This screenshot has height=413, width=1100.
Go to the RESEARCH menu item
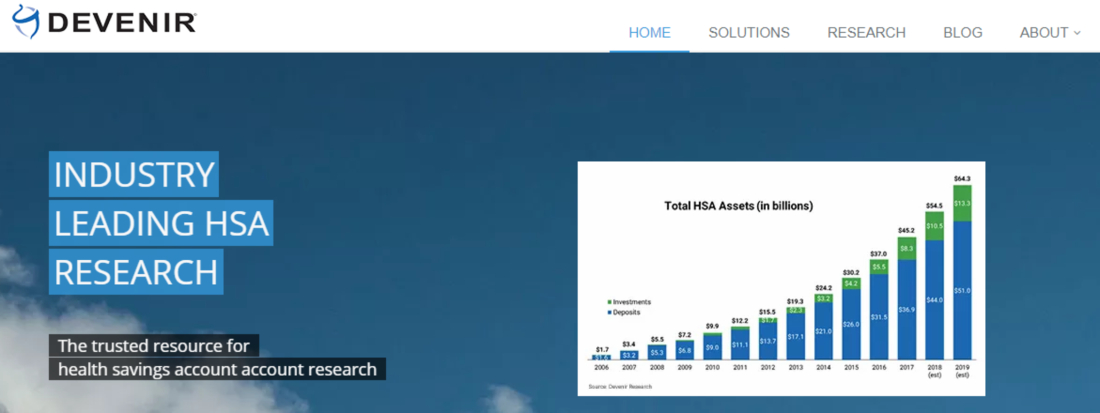(866, 33)
